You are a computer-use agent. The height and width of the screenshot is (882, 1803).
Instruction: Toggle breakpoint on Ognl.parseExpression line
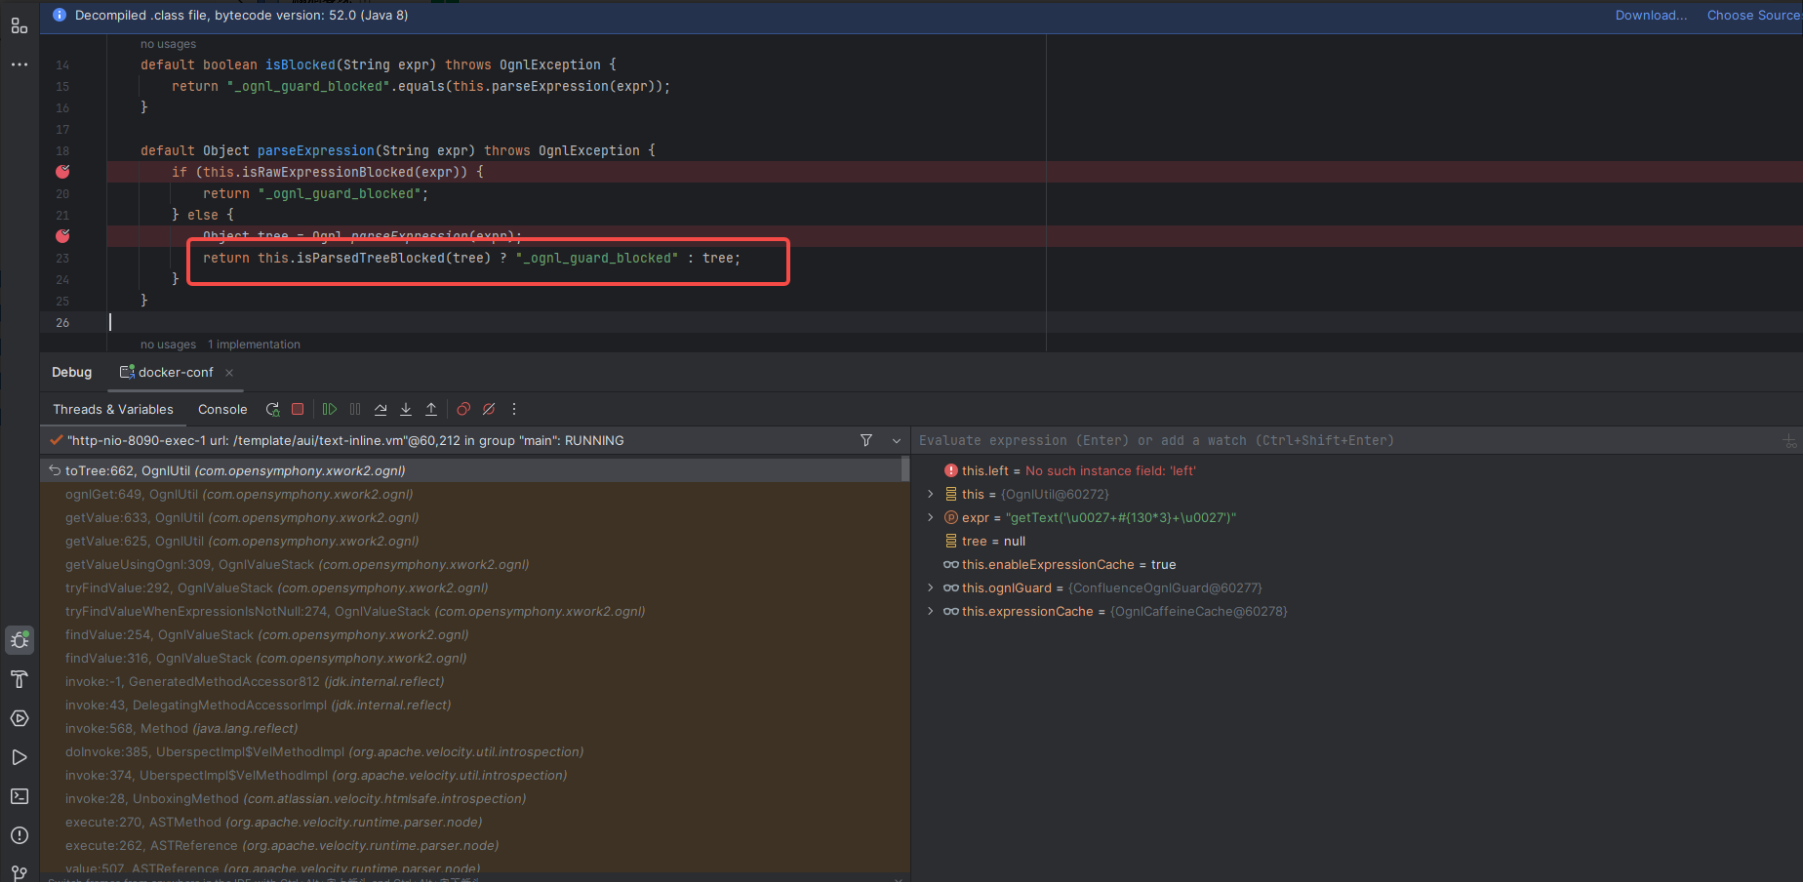coord(63,236)
